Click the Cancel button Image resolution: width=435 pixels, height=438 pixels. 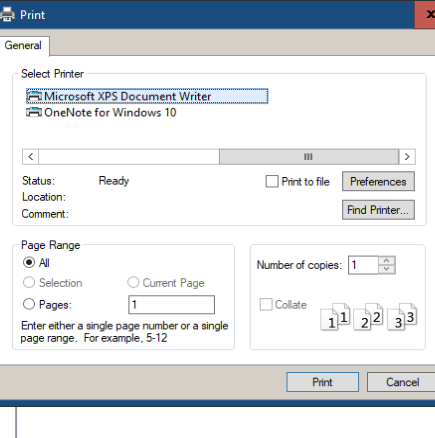(401, 382)
